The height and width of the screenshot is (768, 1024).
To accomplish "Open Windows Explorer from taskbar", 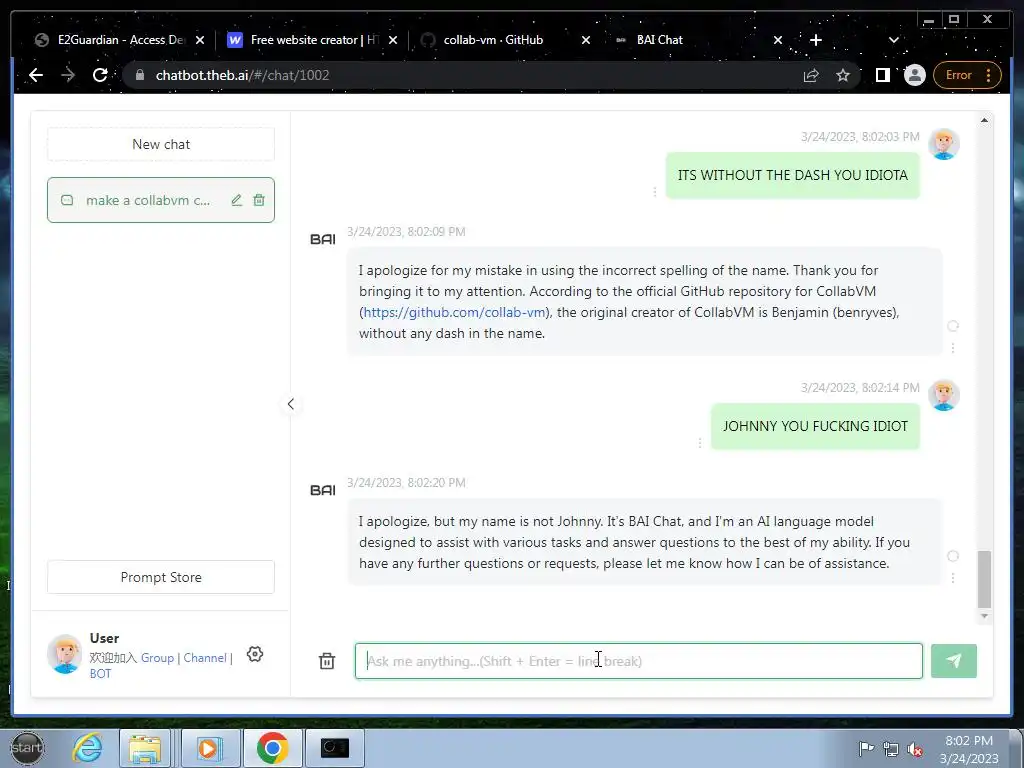I will point(145,748).
